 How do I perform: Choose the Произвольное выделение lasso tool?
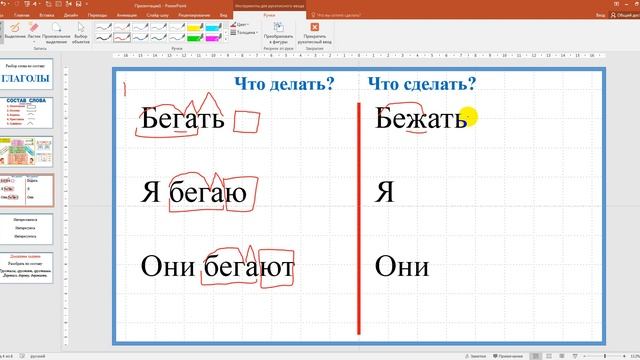click(56, 33)
